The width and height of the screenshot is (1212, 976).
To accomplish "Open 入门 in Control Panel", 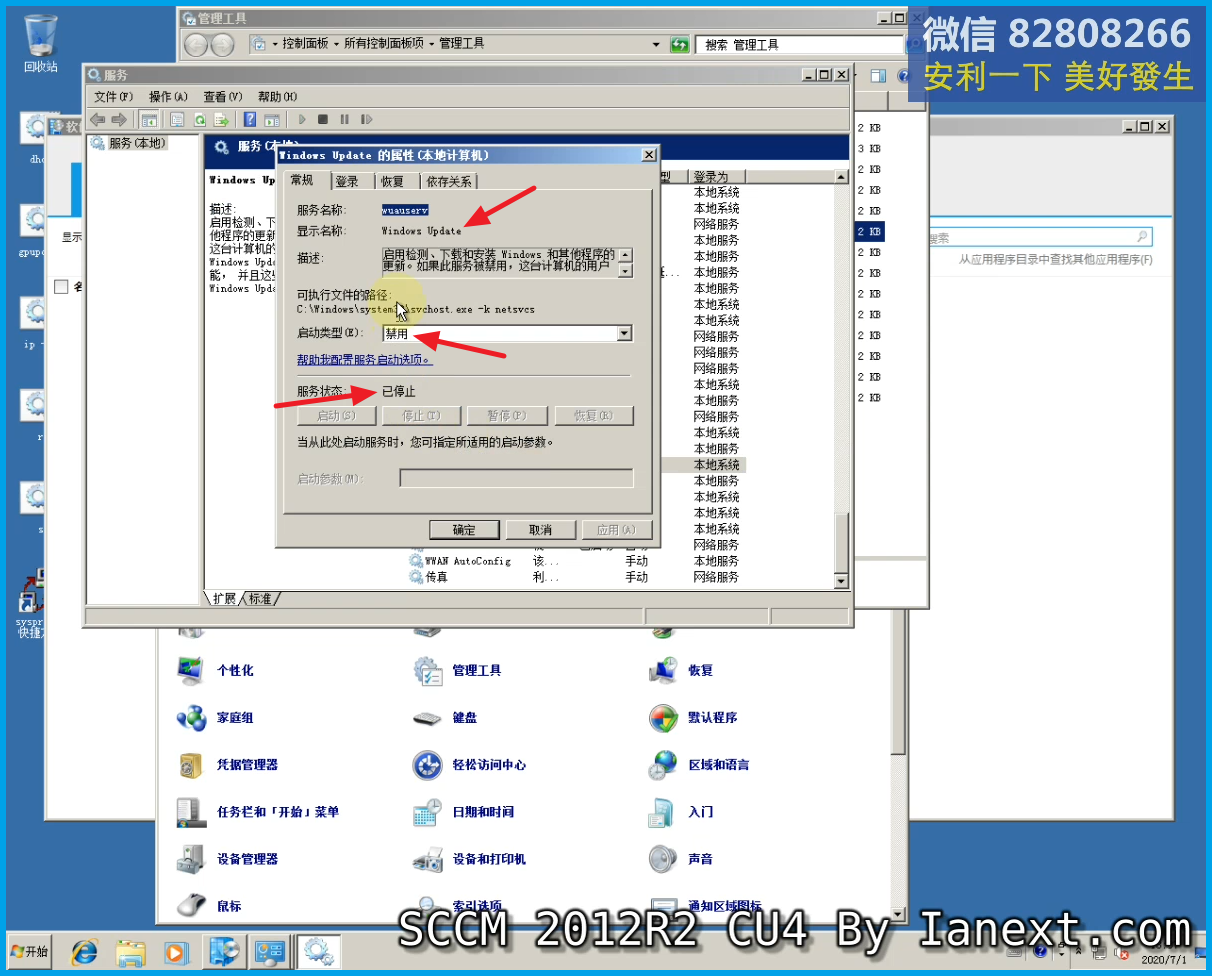I will pos(700,811).
